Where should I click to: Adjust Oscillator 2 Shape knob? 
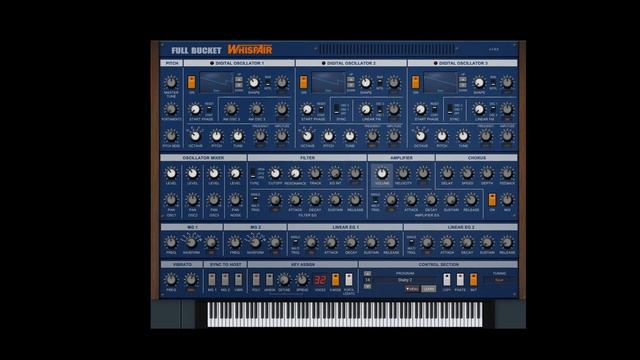(366, 82)
